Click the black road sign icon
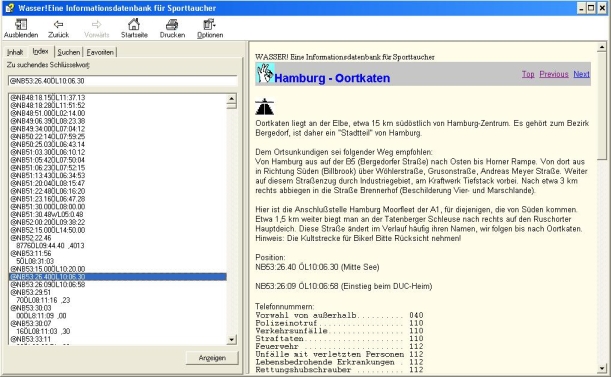The width and height of the screenshot is (611, 377). (265, 106)
